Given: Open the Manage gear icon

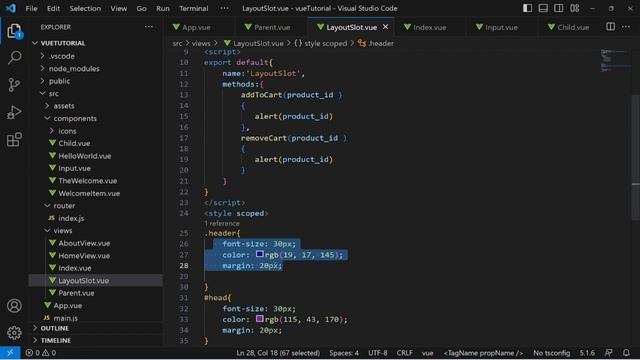Looking at the screenshot, I should [x=14, y=333].
